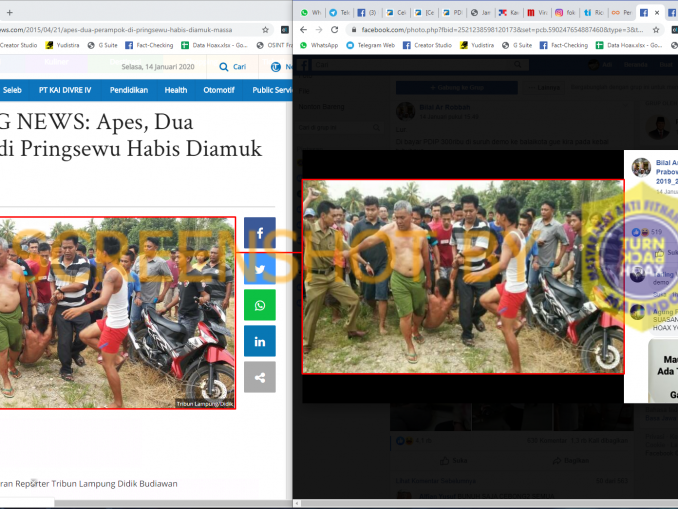Viewport: 678px width, 509px height.
Task: Click the date 'Selasa, 14 Januari 2020'
Action: point(158,67)
